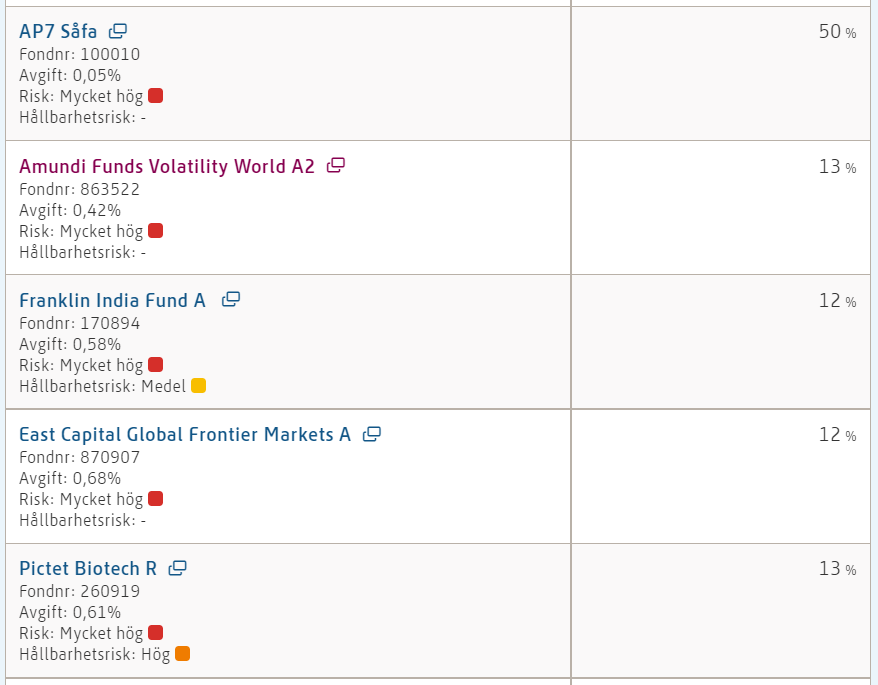Image resolution: width=878 pixels, height=685 pixels.
Task: Click yellow Medel sustainability indicator for Franklin India
Action: click(198, 386)
